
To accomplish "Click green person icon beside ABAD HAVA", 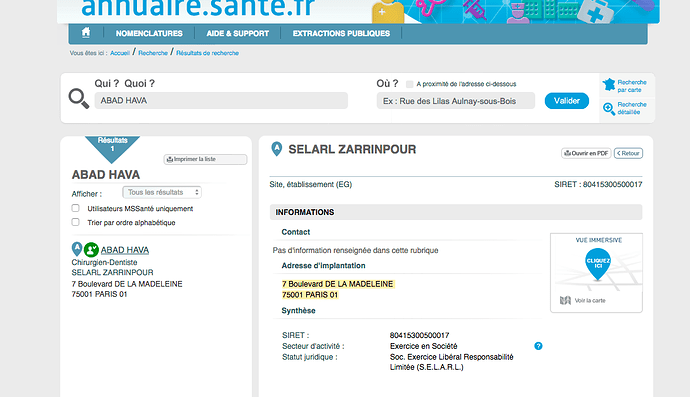I will pyautogui.click(x=91, y=250).
